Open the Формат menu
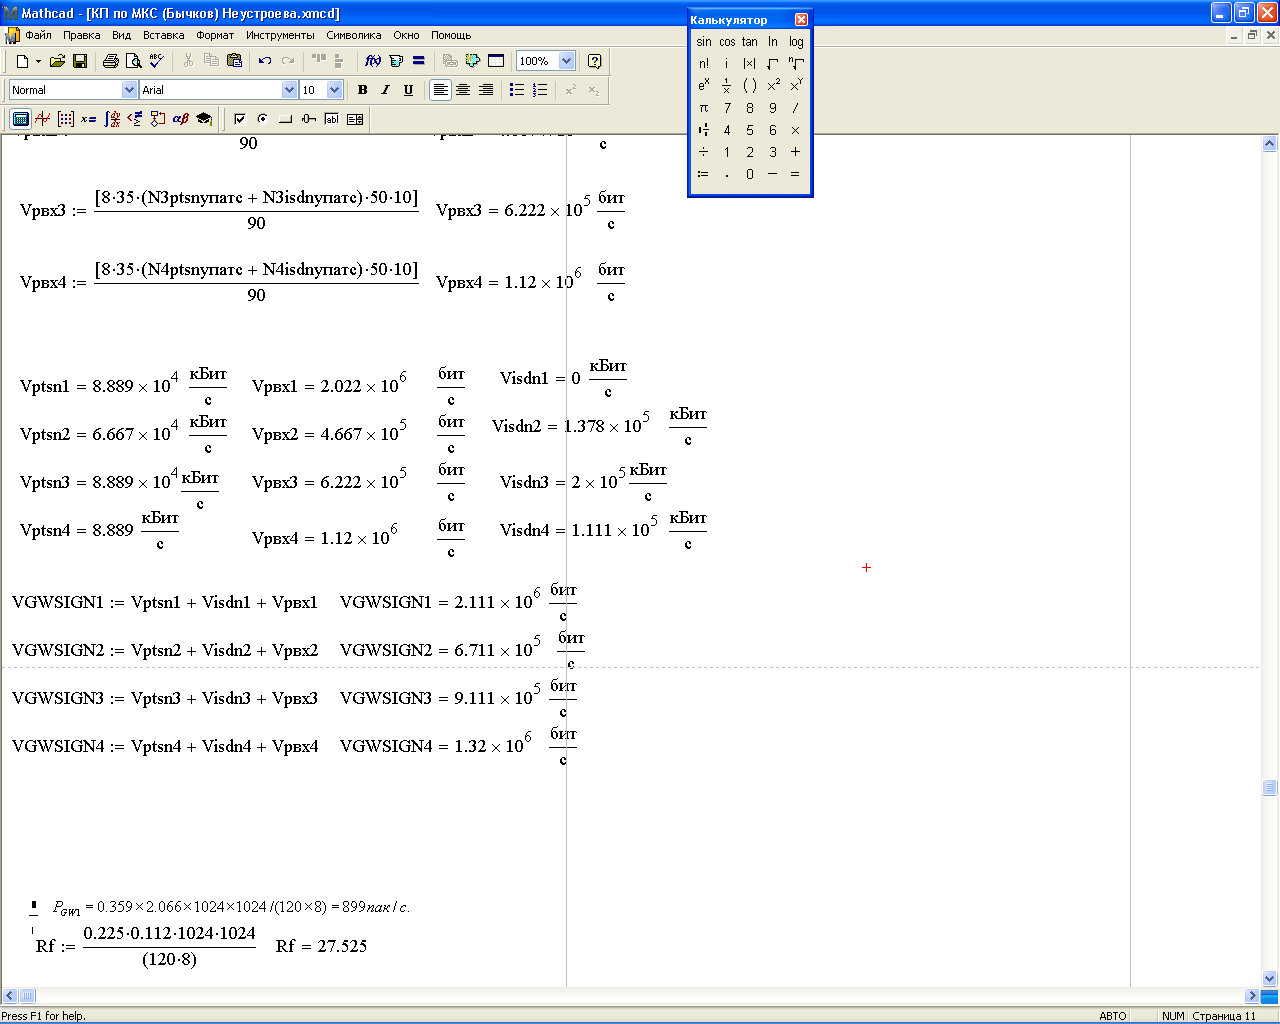The image size is (1280, 1024). coord(215,35)
